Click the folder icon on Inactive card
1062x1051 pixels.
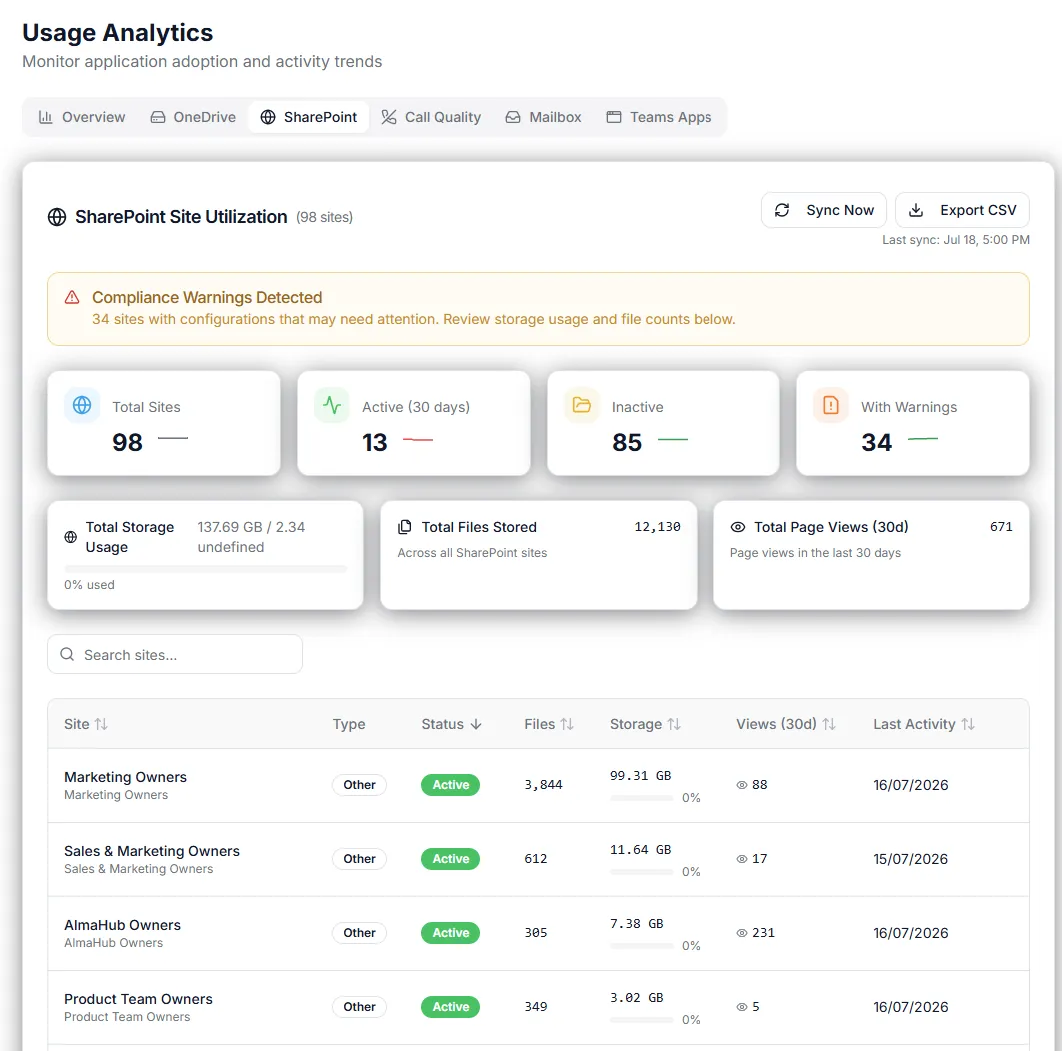582,405
